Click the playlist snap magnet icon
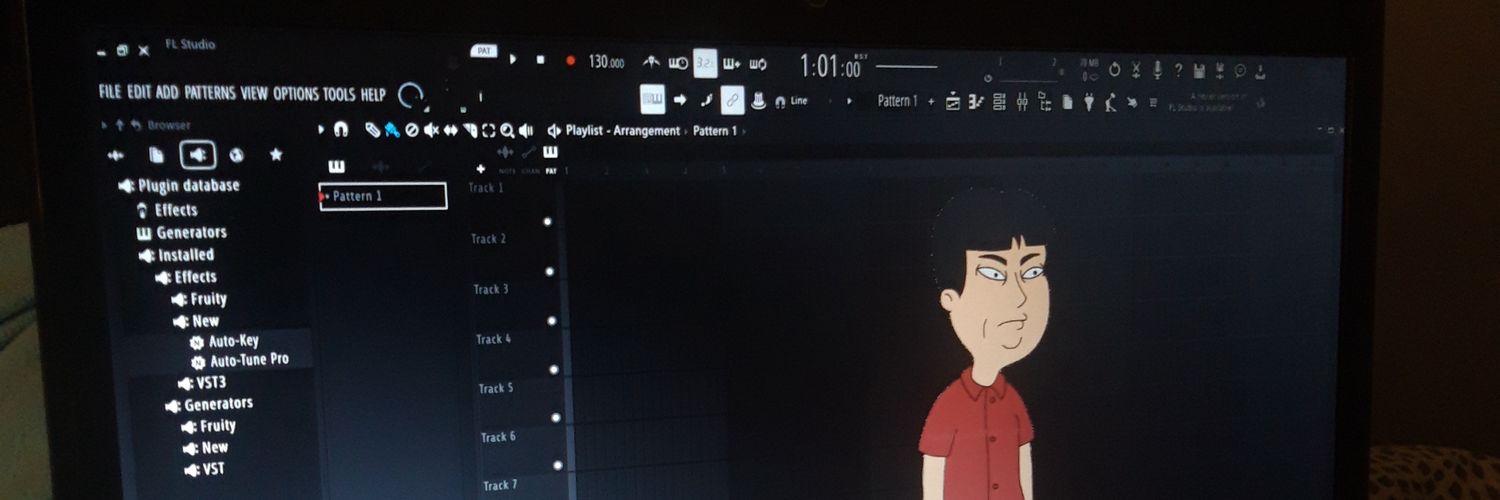1500x500 pixels. 341,129
